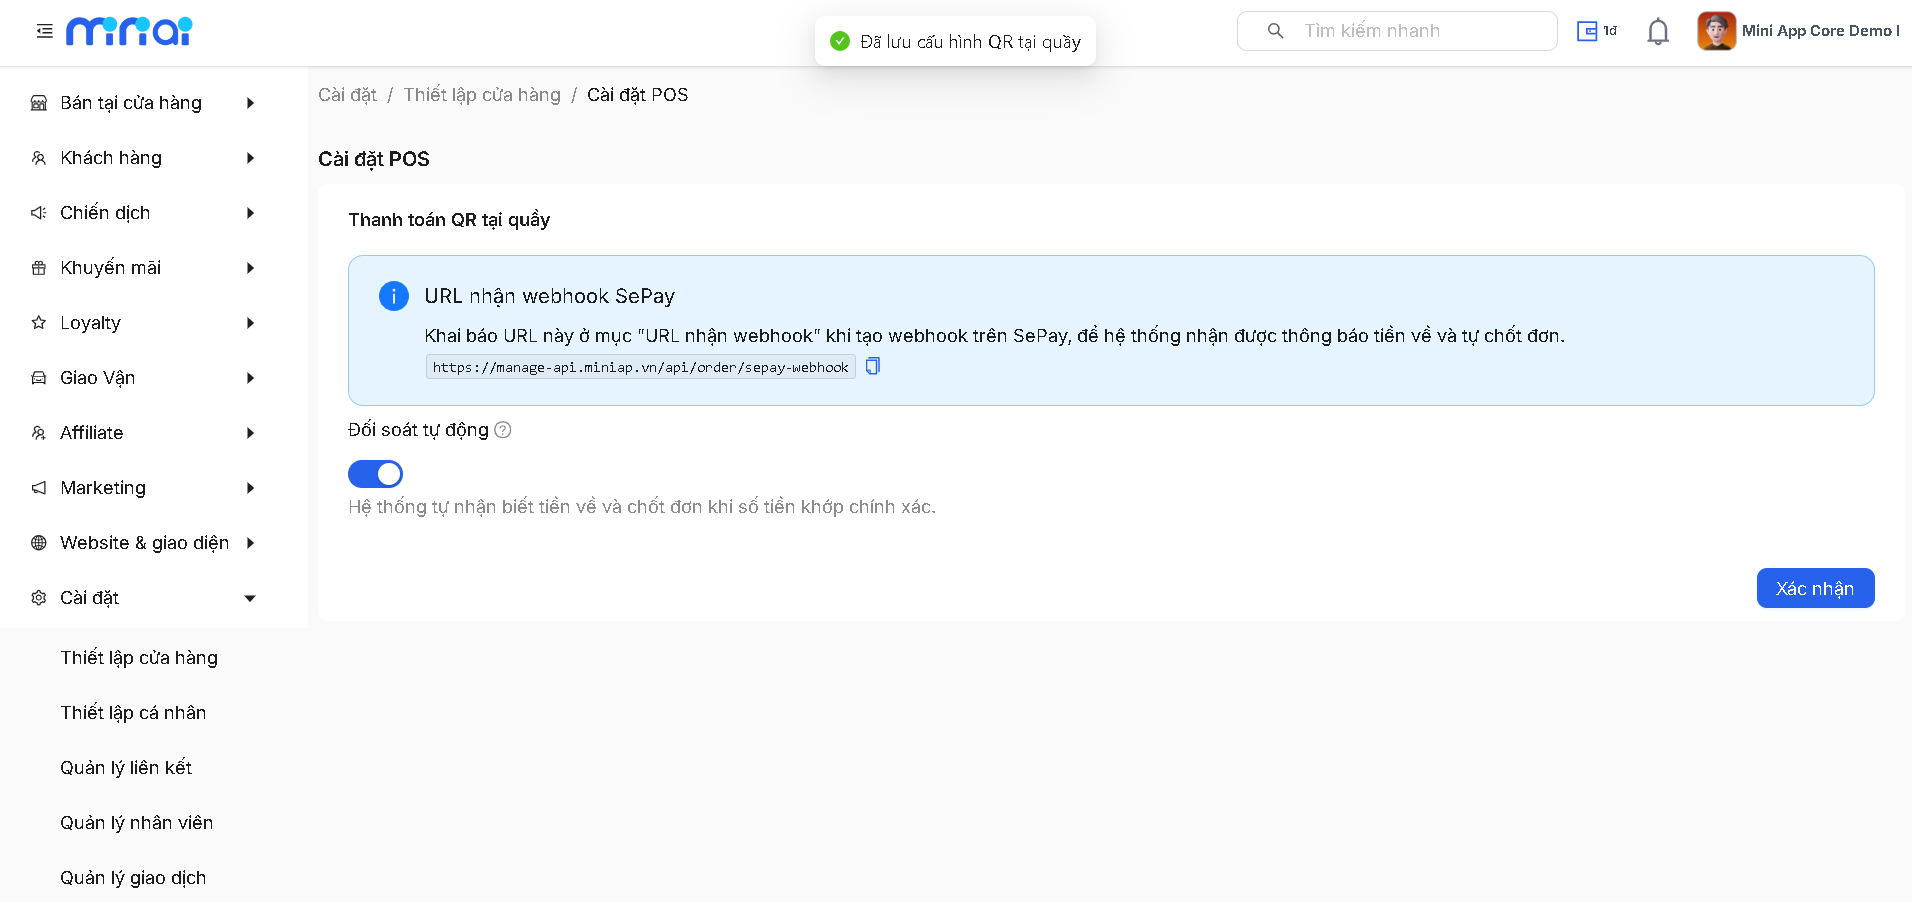Open Thiết lập cá nhân submenu item
This screenshot has height=902, width=1912.
coord(133,713)
